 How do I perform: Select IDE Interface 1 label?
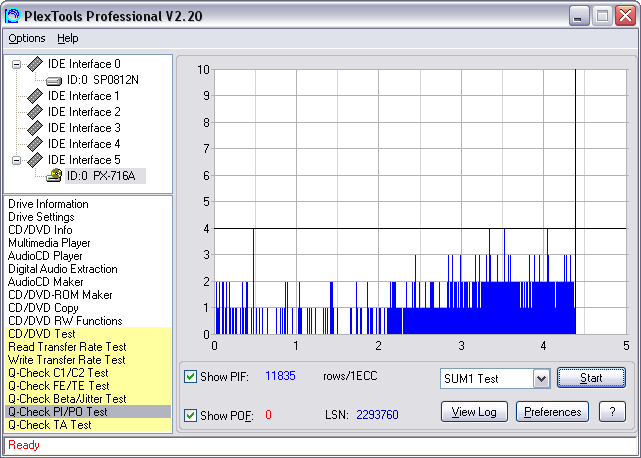(84, 96)
